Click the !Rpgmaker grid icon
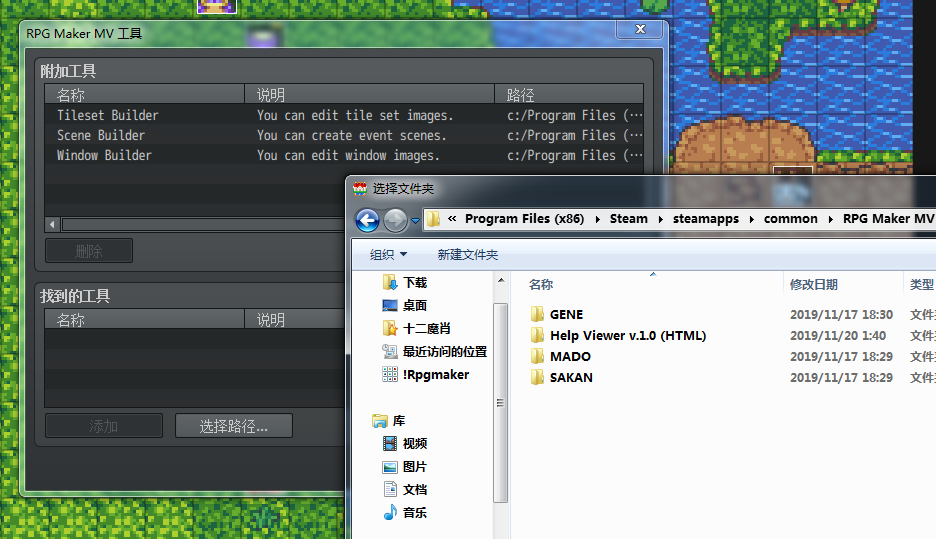Screen dimensions: 936x539 (390, 374)
